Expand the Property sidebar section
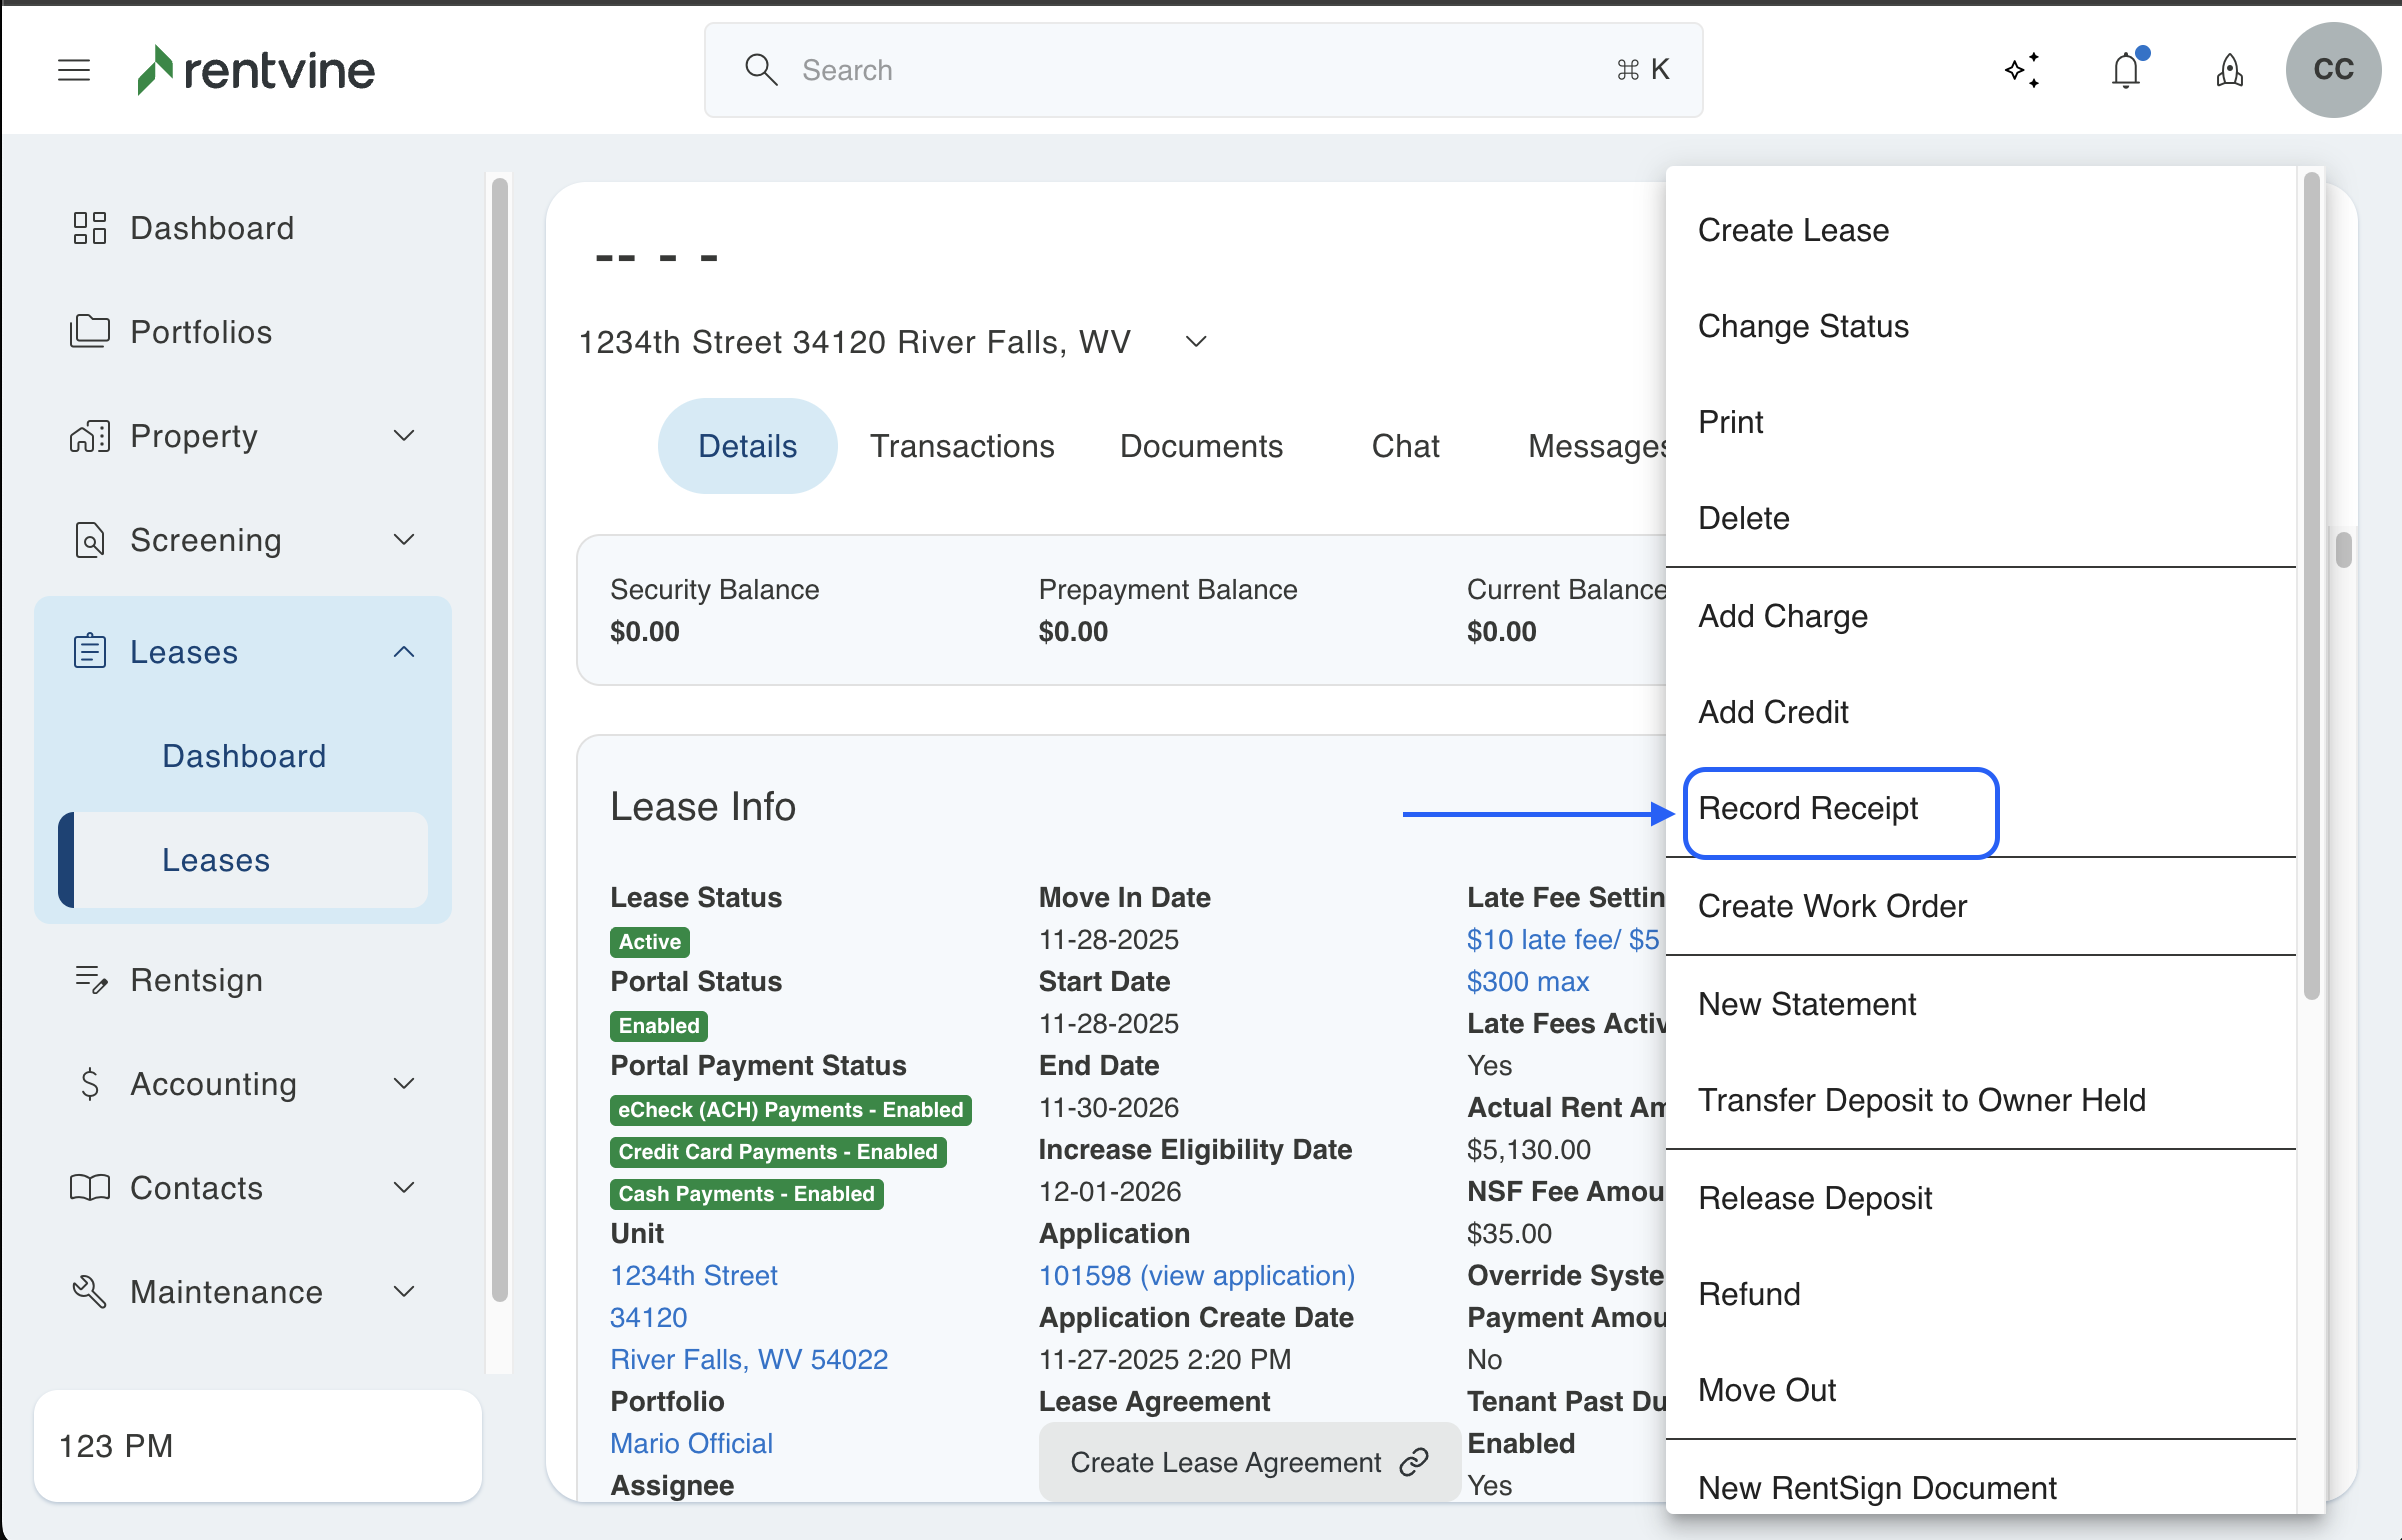This screenshot has width=2402, height=1540. coord(403,436)
